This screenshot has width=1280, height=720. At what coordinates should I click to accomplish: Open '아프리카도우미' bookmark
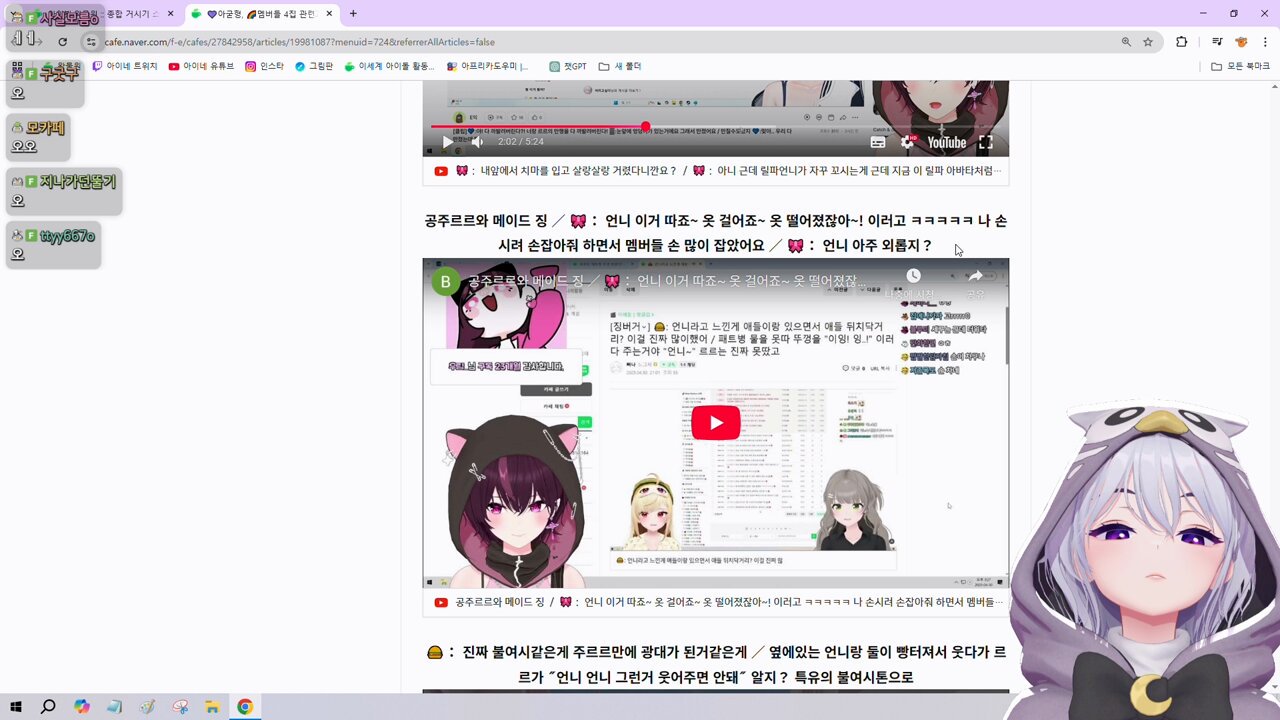pos(488,66)
